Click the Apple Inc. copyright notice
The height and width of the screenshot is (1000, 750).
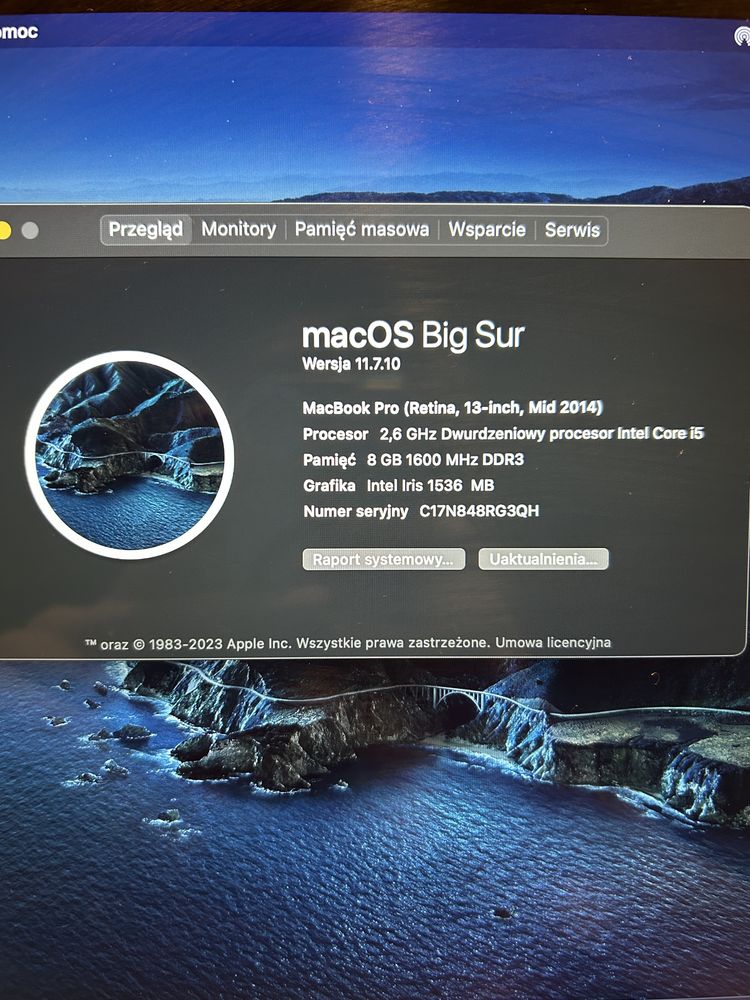[x=287, y=643]
